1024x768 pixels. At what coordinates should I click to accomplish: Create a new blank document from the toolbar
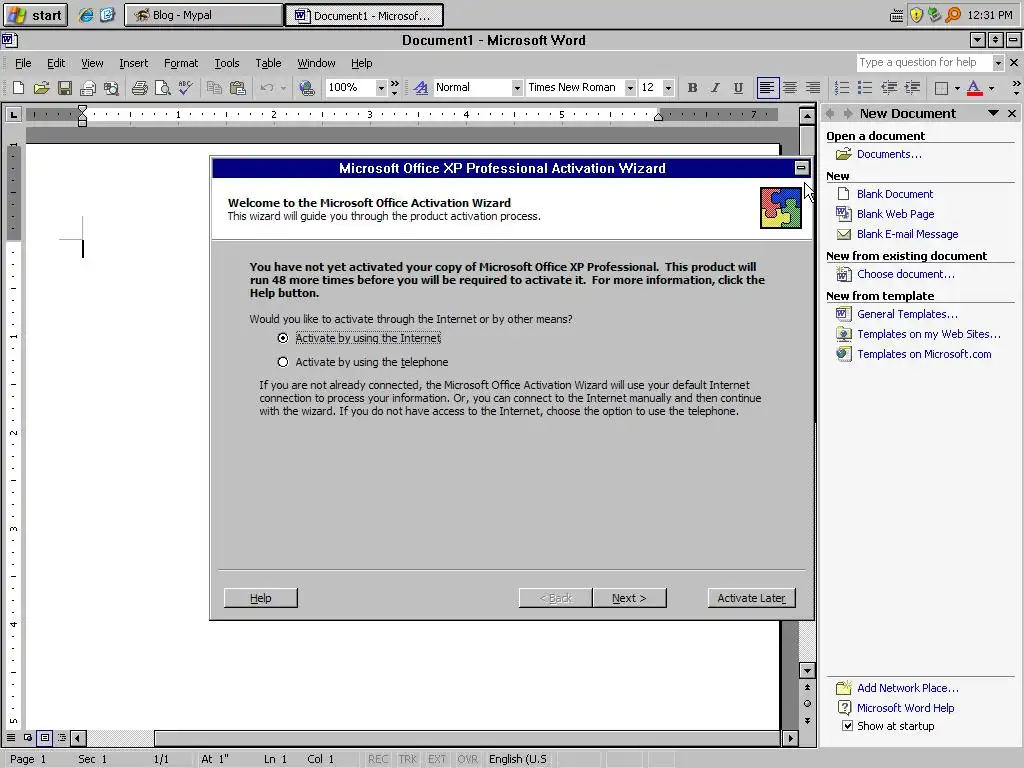pos(19,88)
